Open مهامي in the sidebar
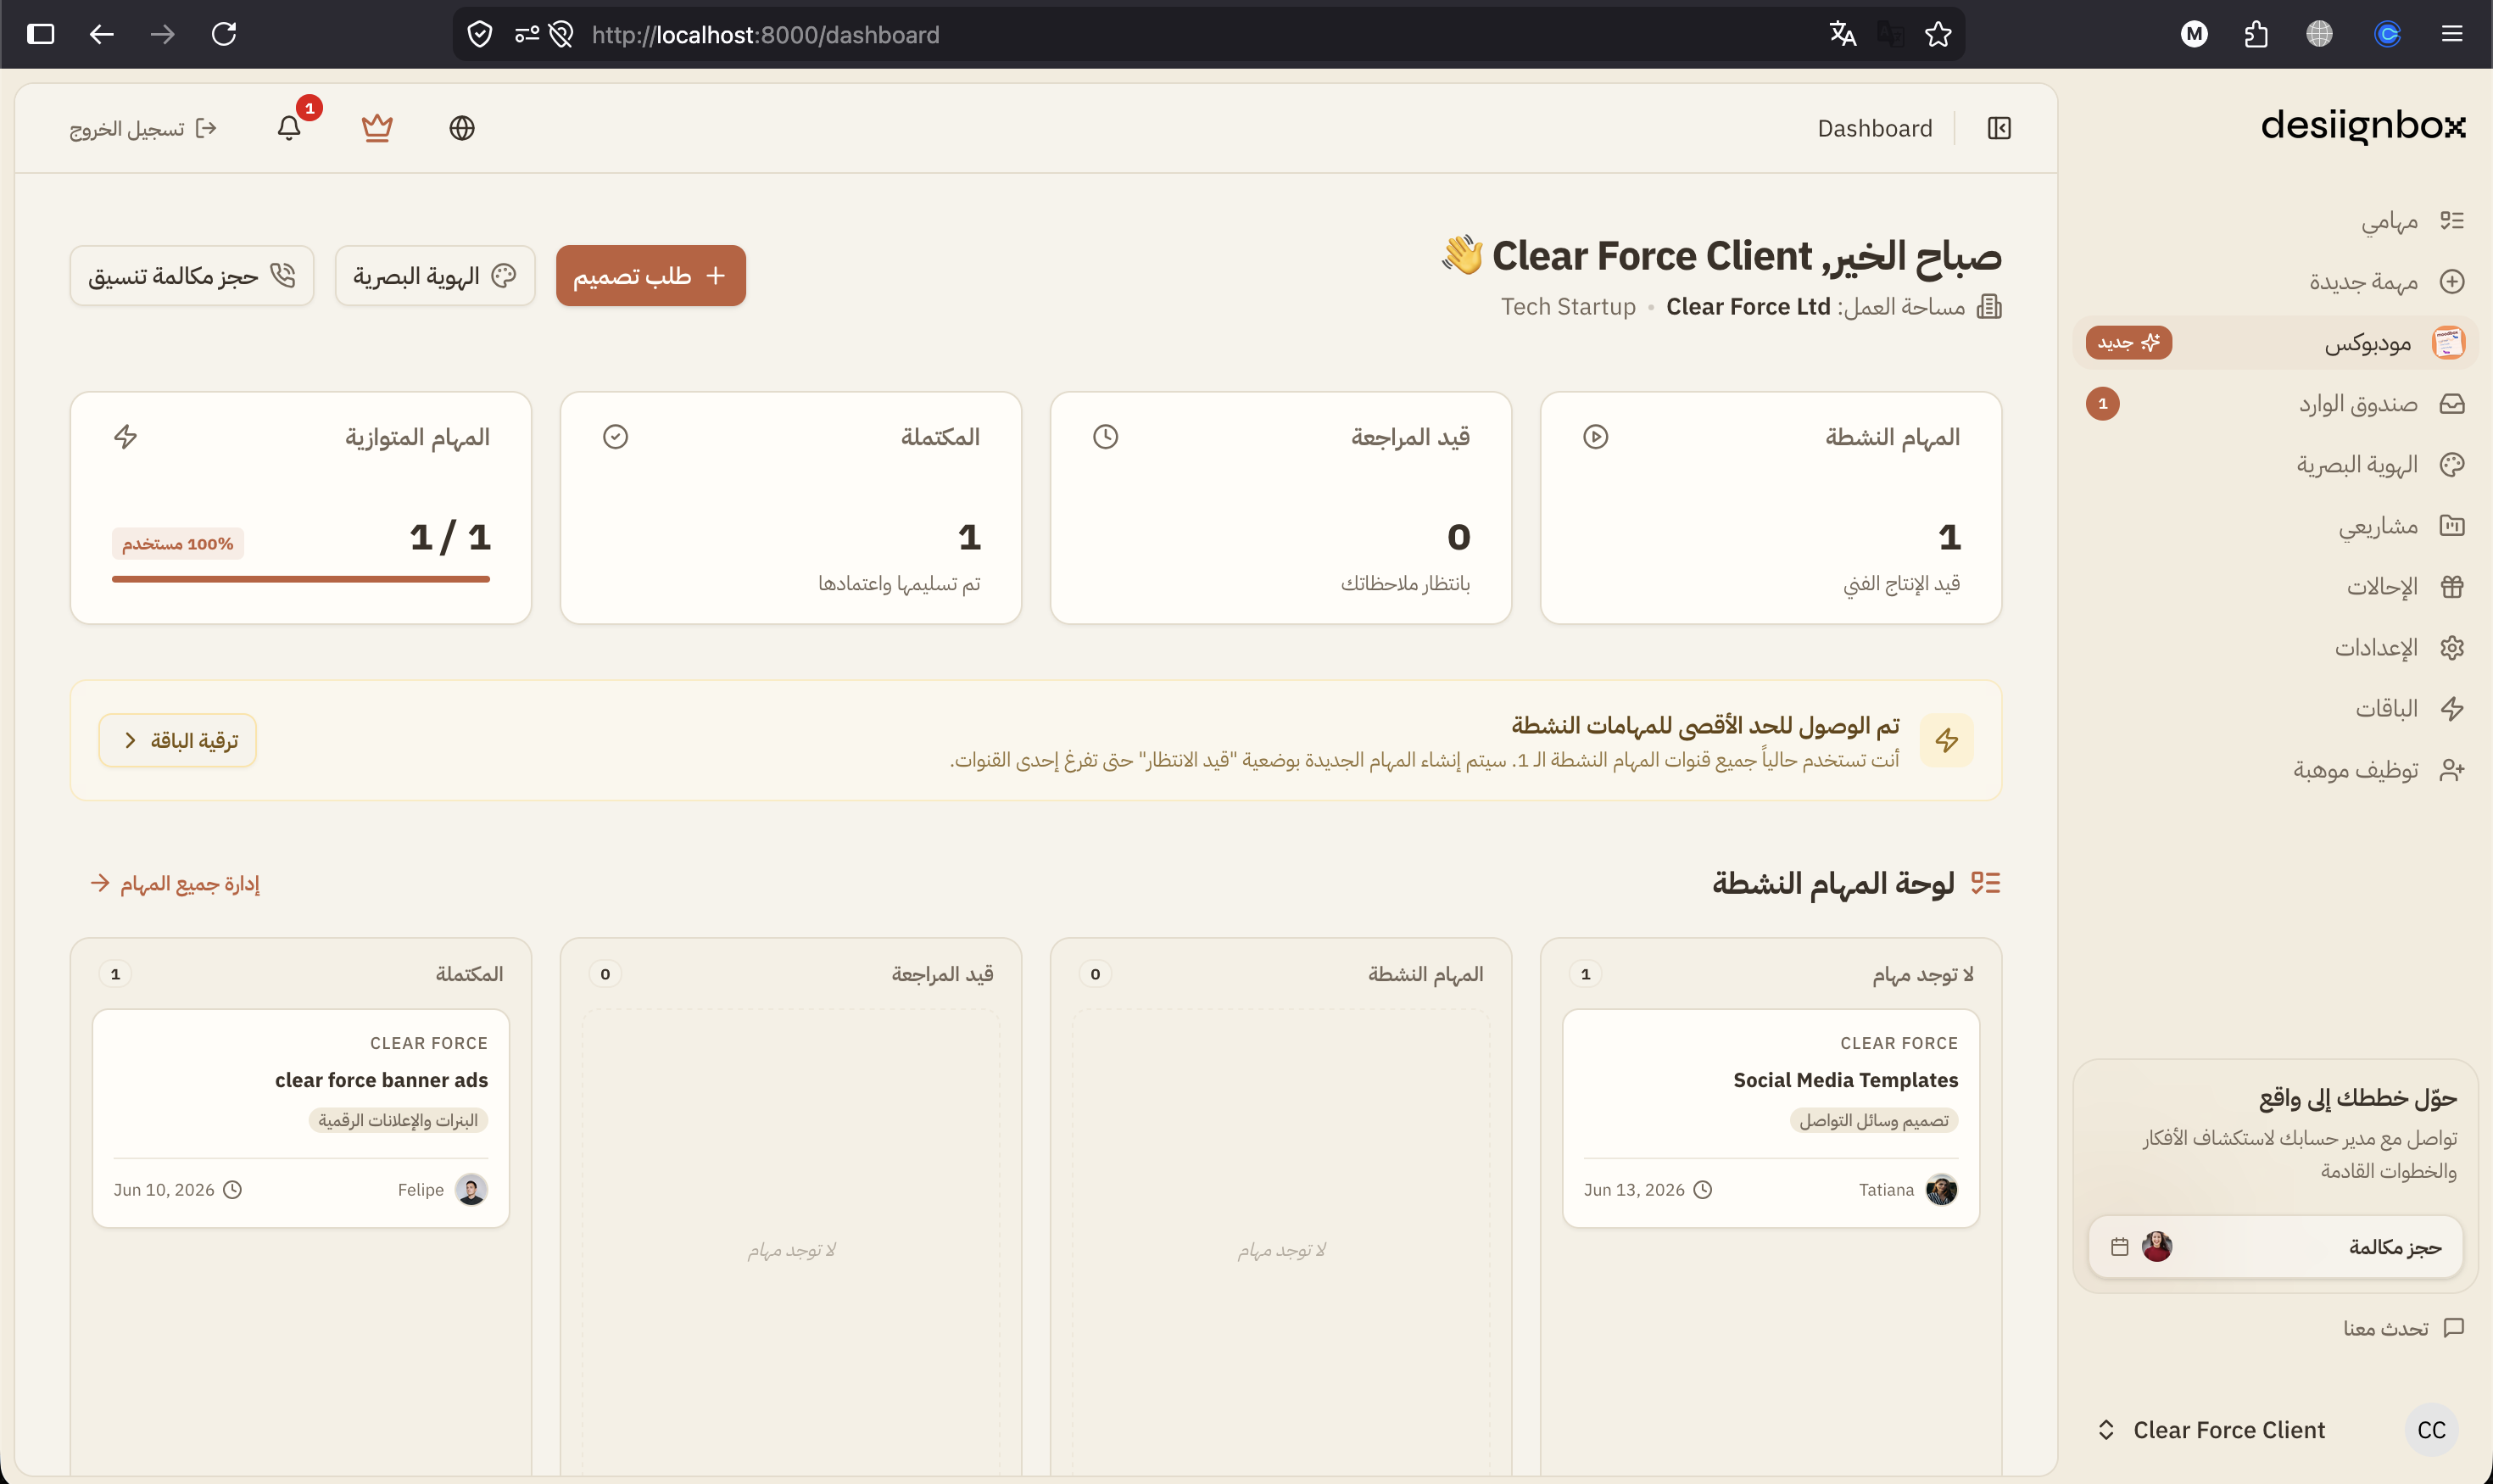Image resolution: width=2493 pixels, height=1484 pixels. 2275,221
